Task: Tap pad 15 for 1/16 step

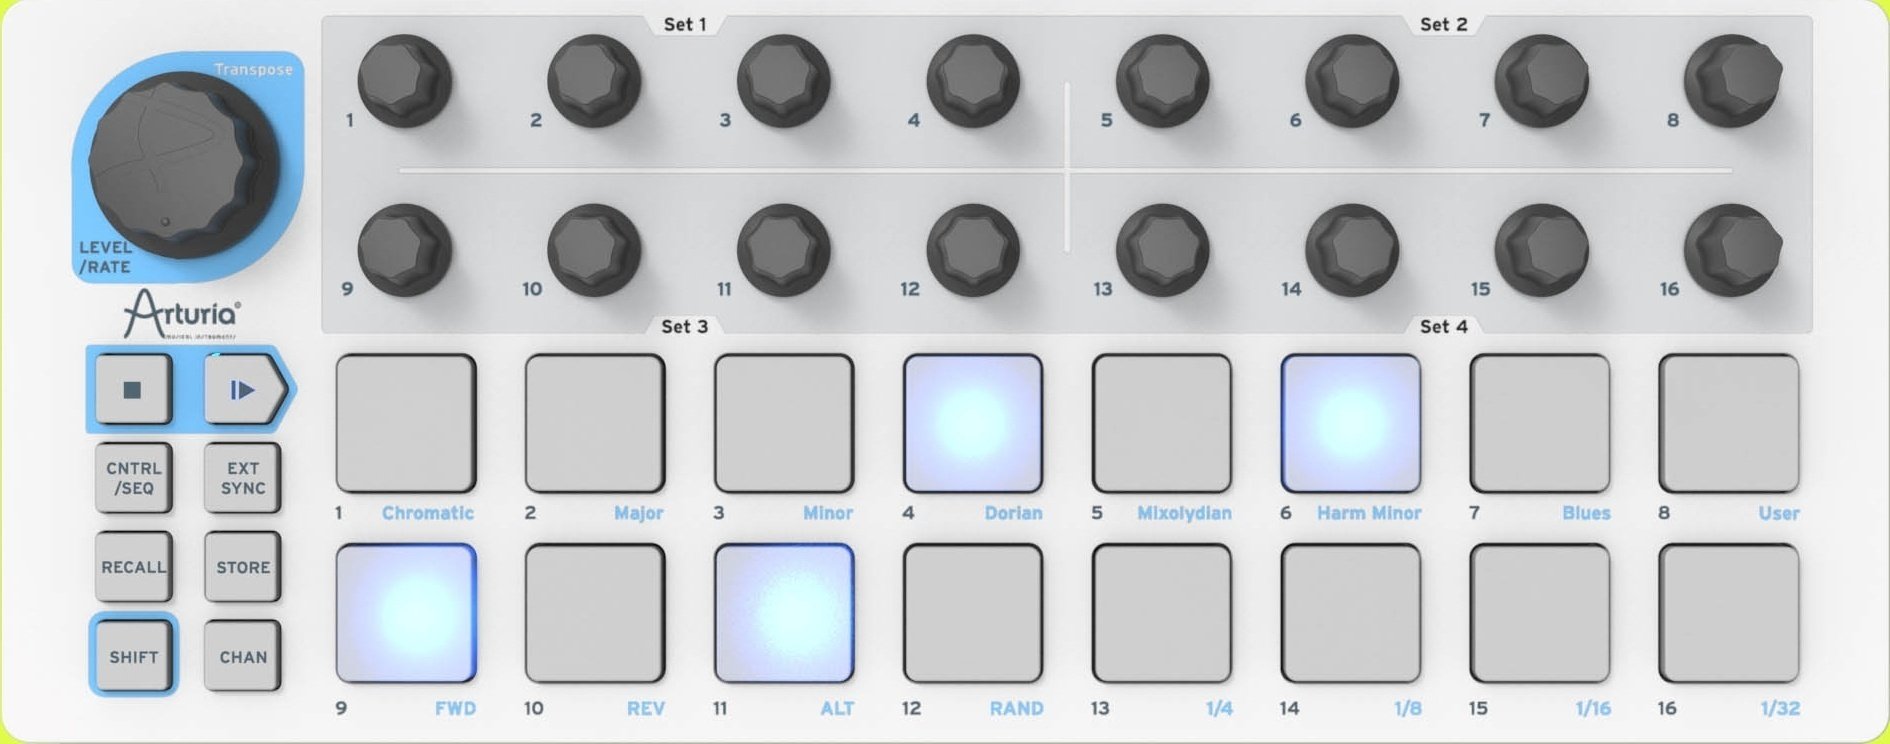Action: (1539, 613)
